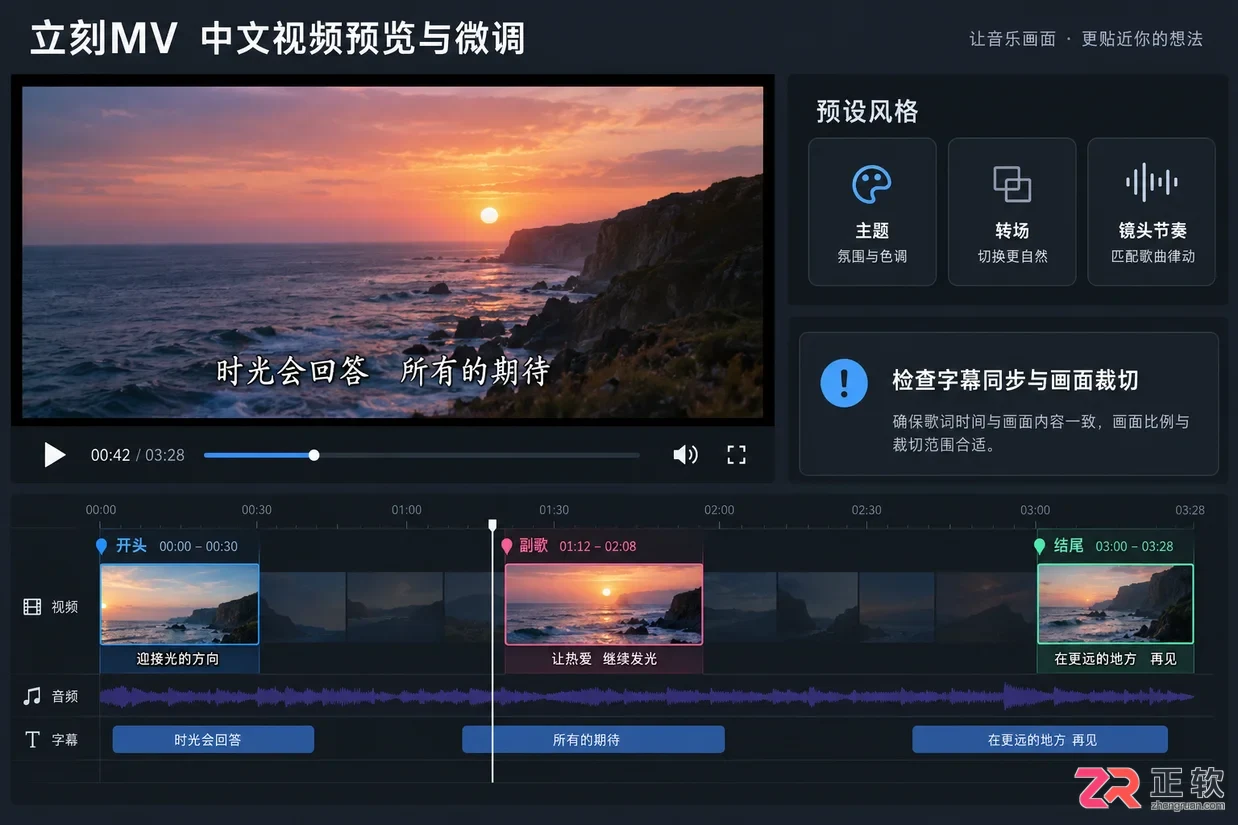Image resolution: width=1238 pixels, height=825 pixels.
Task: Select the 在更远的地方 再见 subtitle clip
Action: [1040, 740]
